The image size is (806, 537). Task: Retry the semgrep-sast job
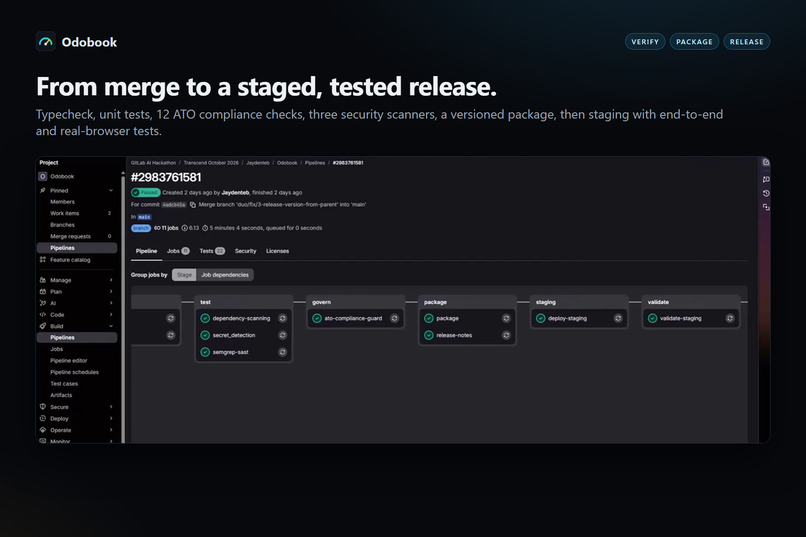point(282,352)
